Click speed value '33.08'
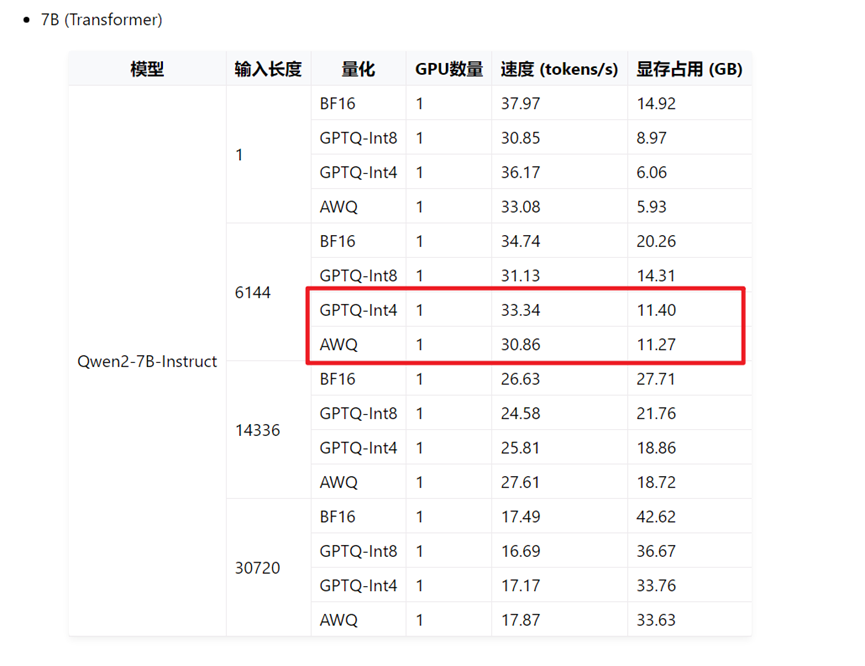 [x=520, y=207]
